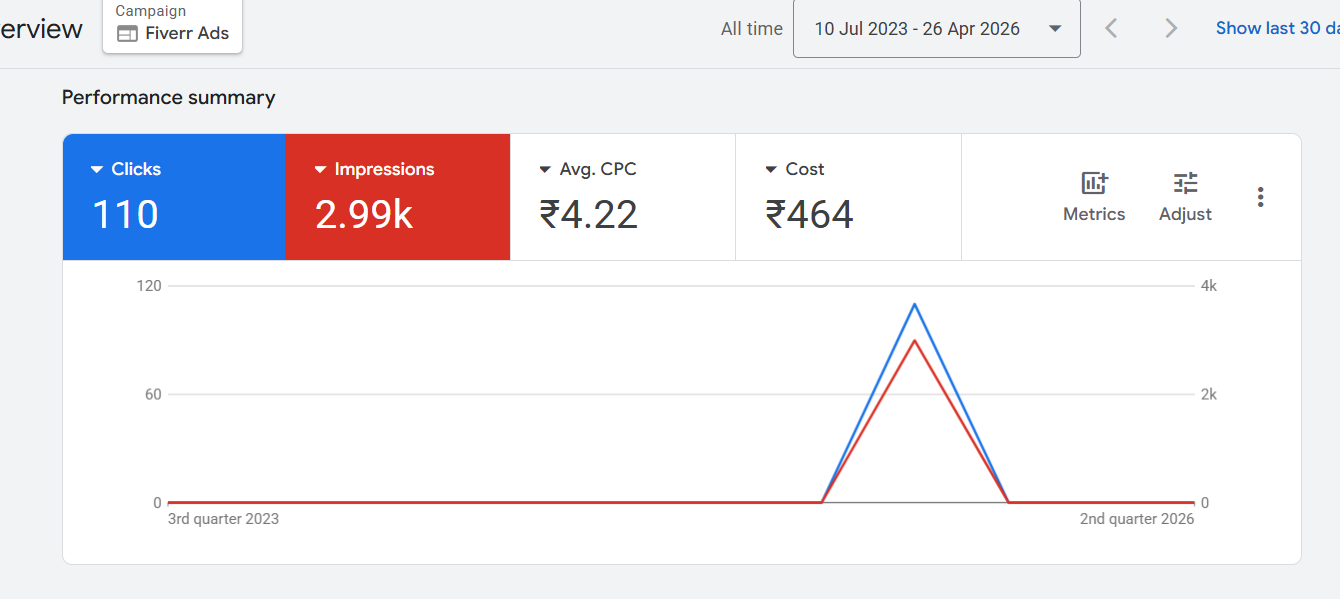Click the Show last 30 days link
The width and height of the screenshot is (1340, 599).
pyautogui.click(x=1277, y=28)
